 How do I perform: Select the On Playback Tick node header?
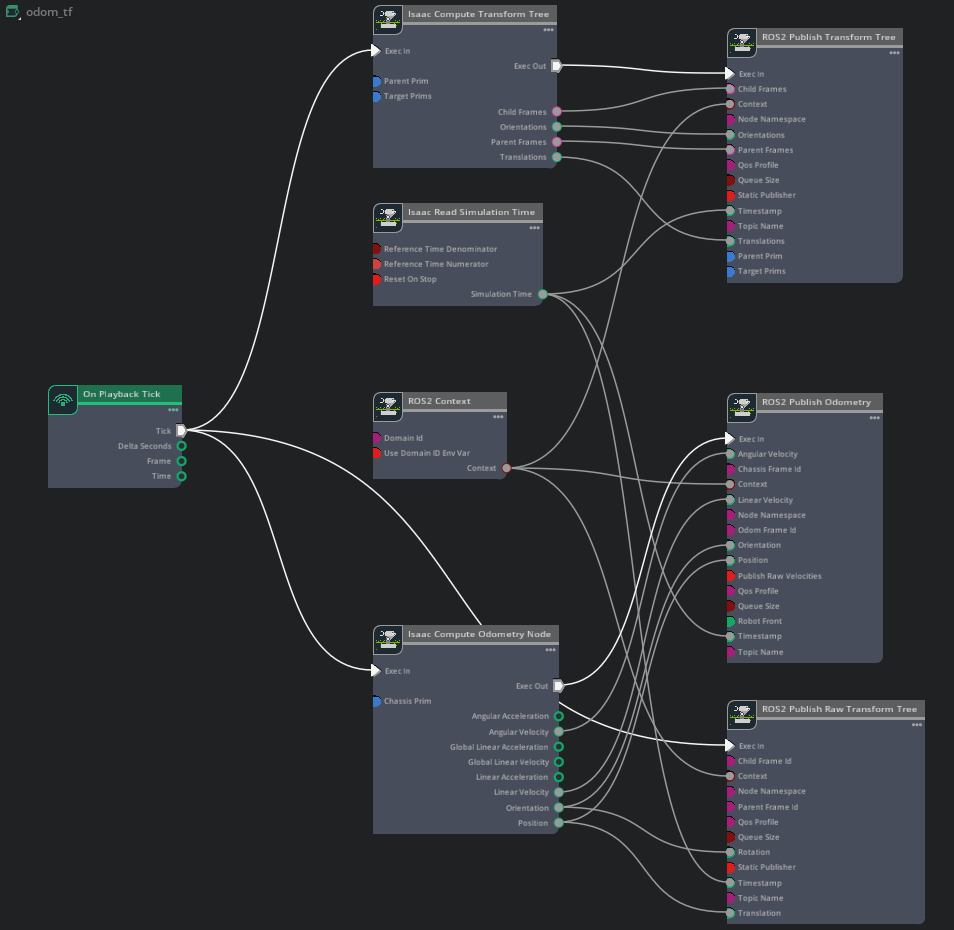[129, 394]
